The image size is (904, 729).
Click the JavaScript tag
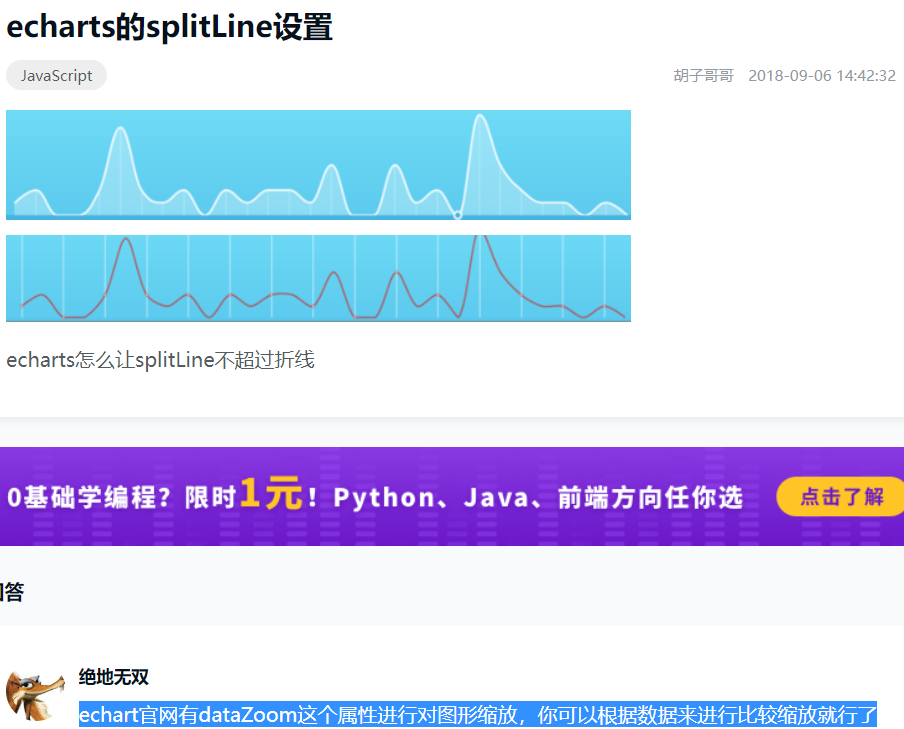click(x=56, y=76)
